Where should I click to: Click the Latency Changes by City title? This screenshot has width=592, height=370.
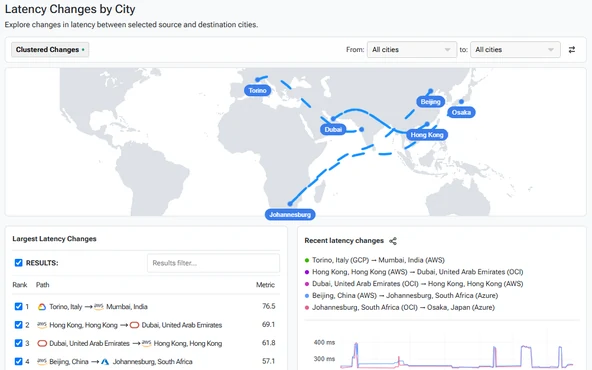click(70, 9)
